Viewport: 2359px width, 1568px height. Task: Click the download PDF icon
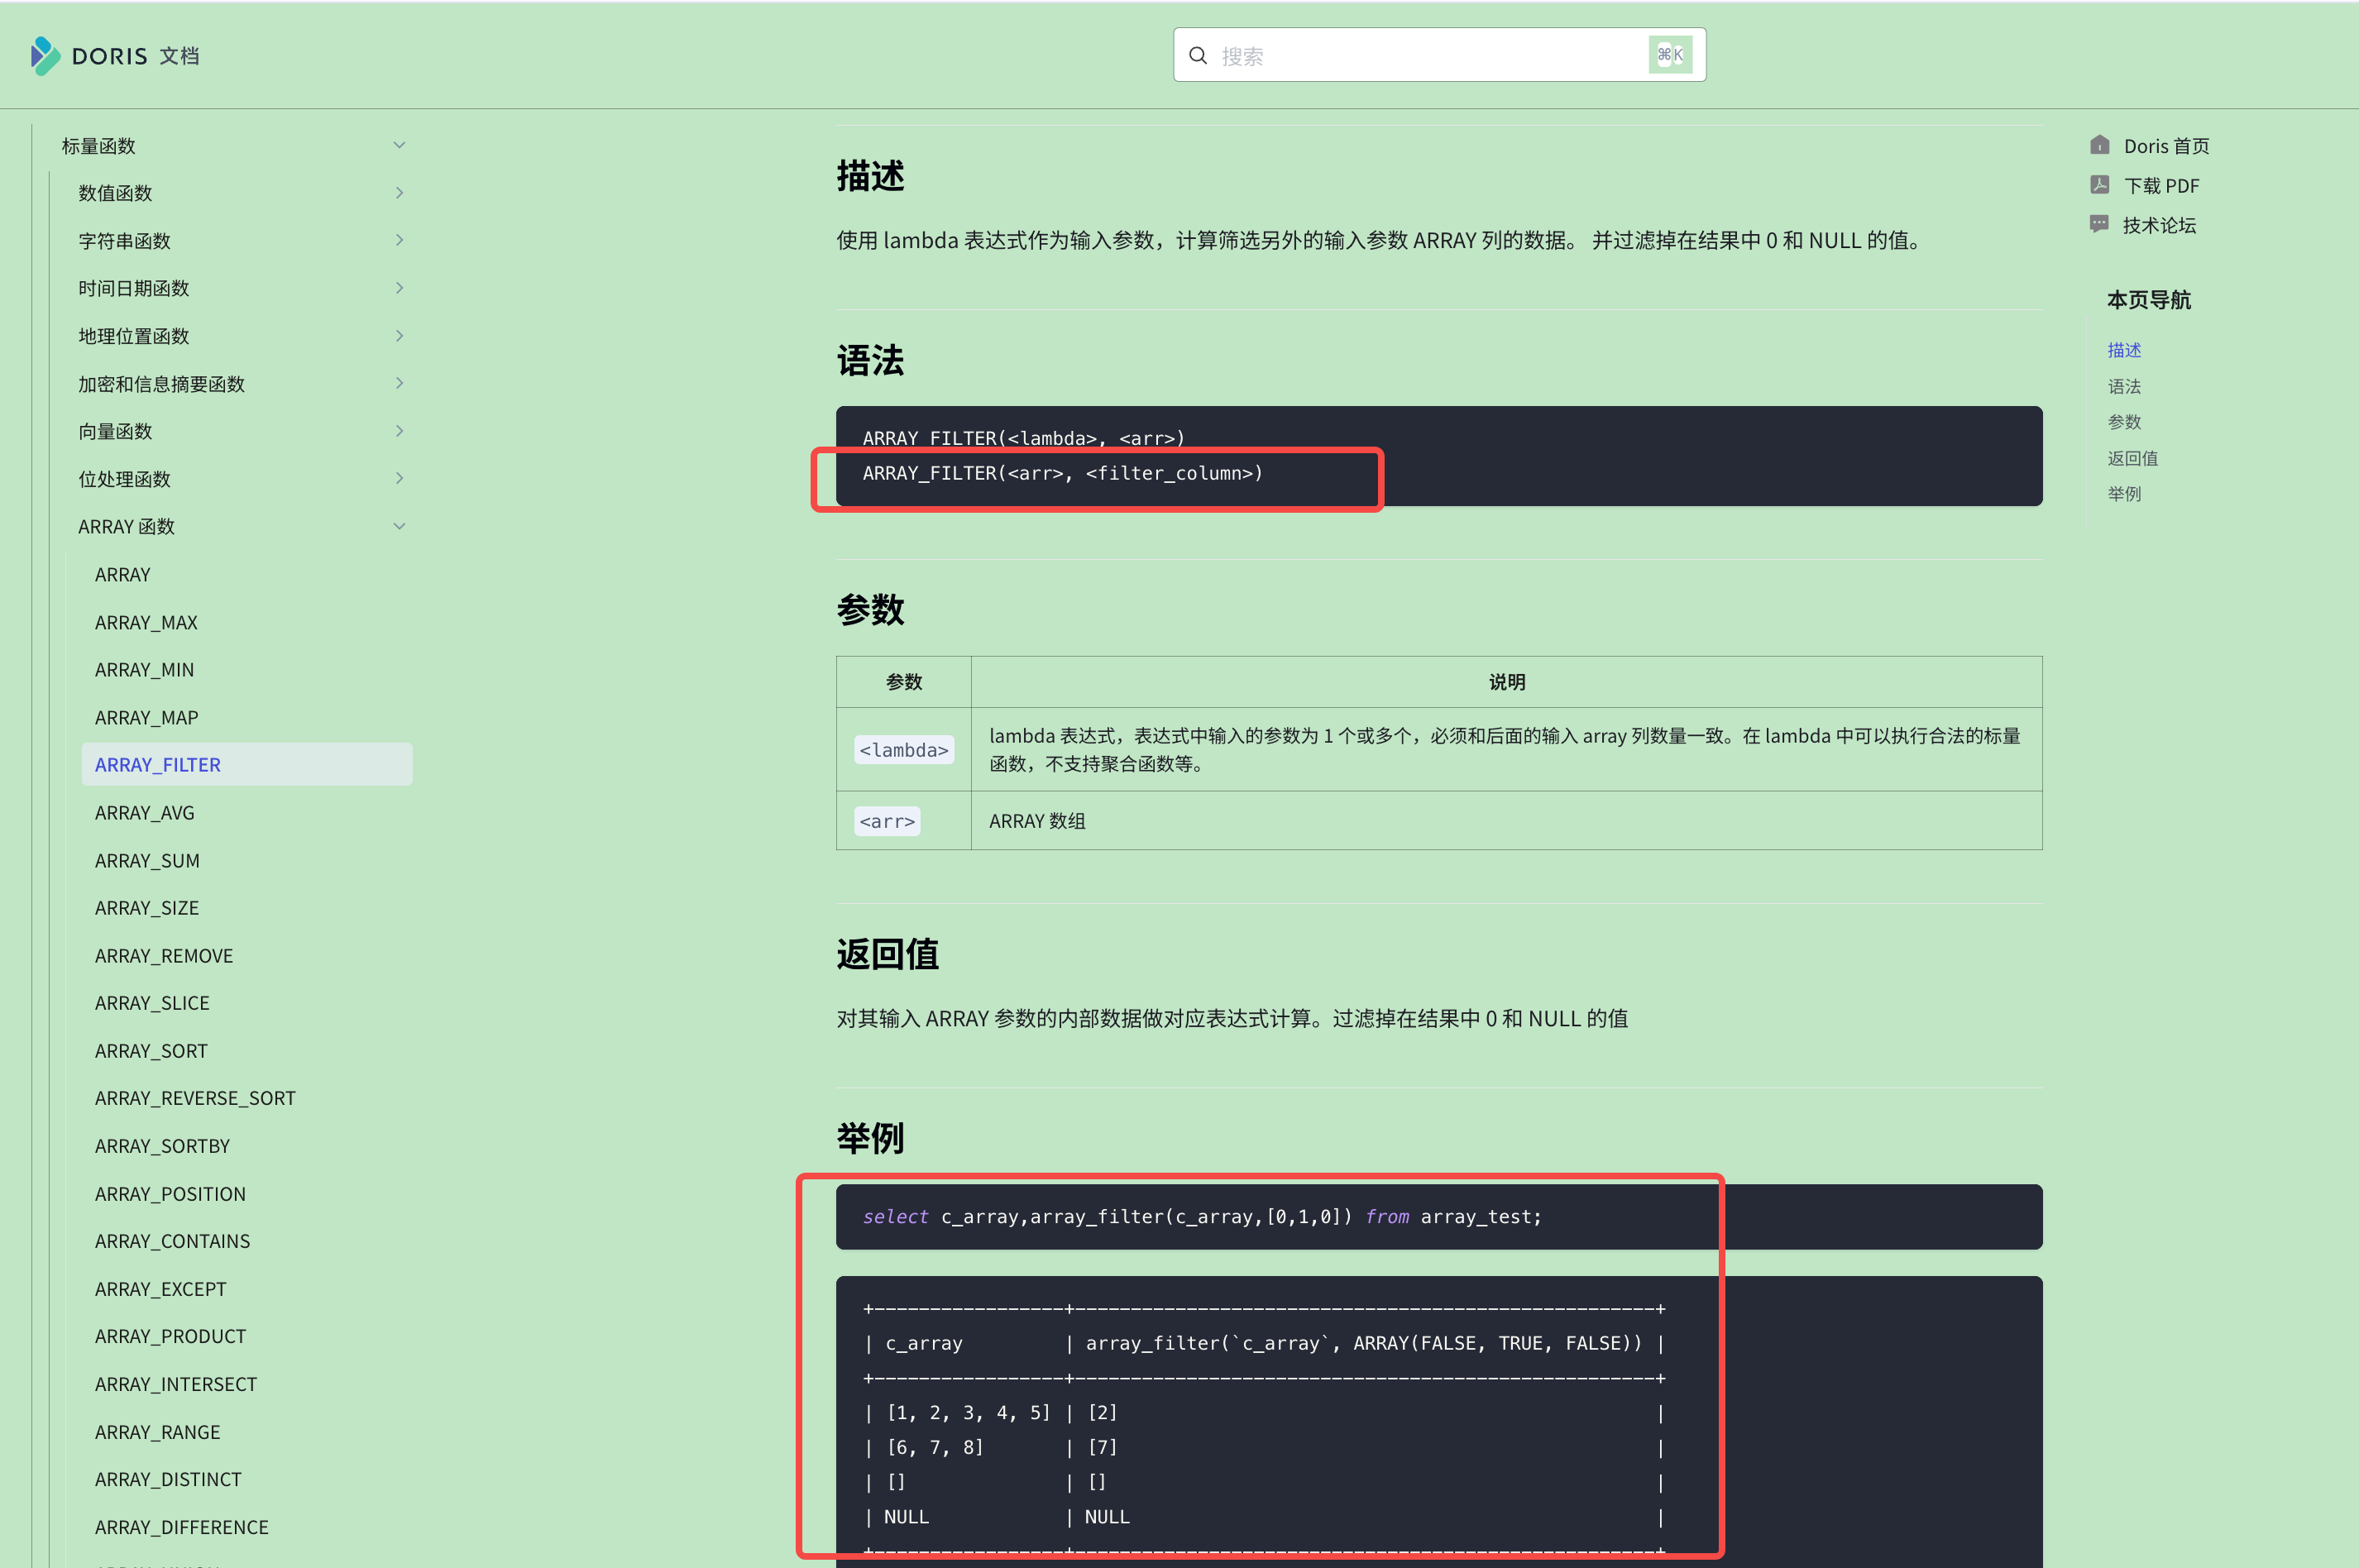coord(2099,185)
